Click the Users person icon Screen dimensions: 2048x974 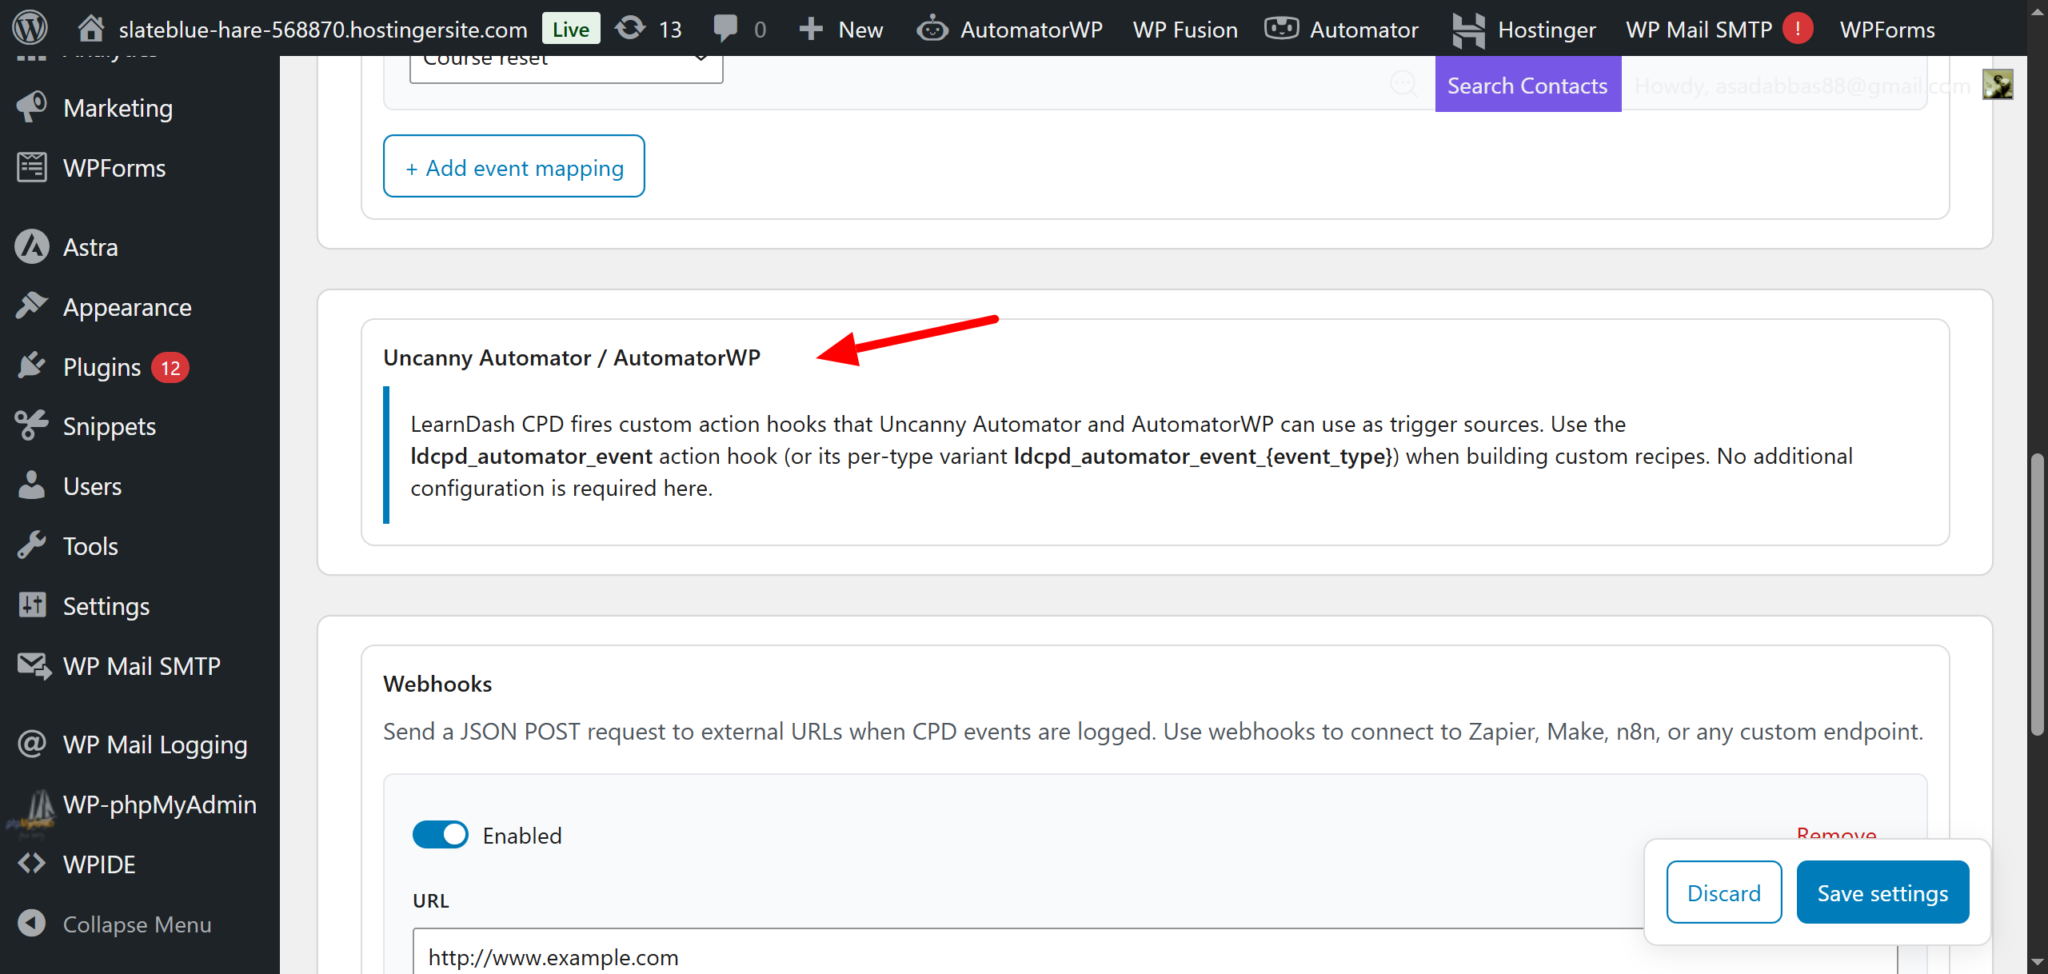[32, 485]
